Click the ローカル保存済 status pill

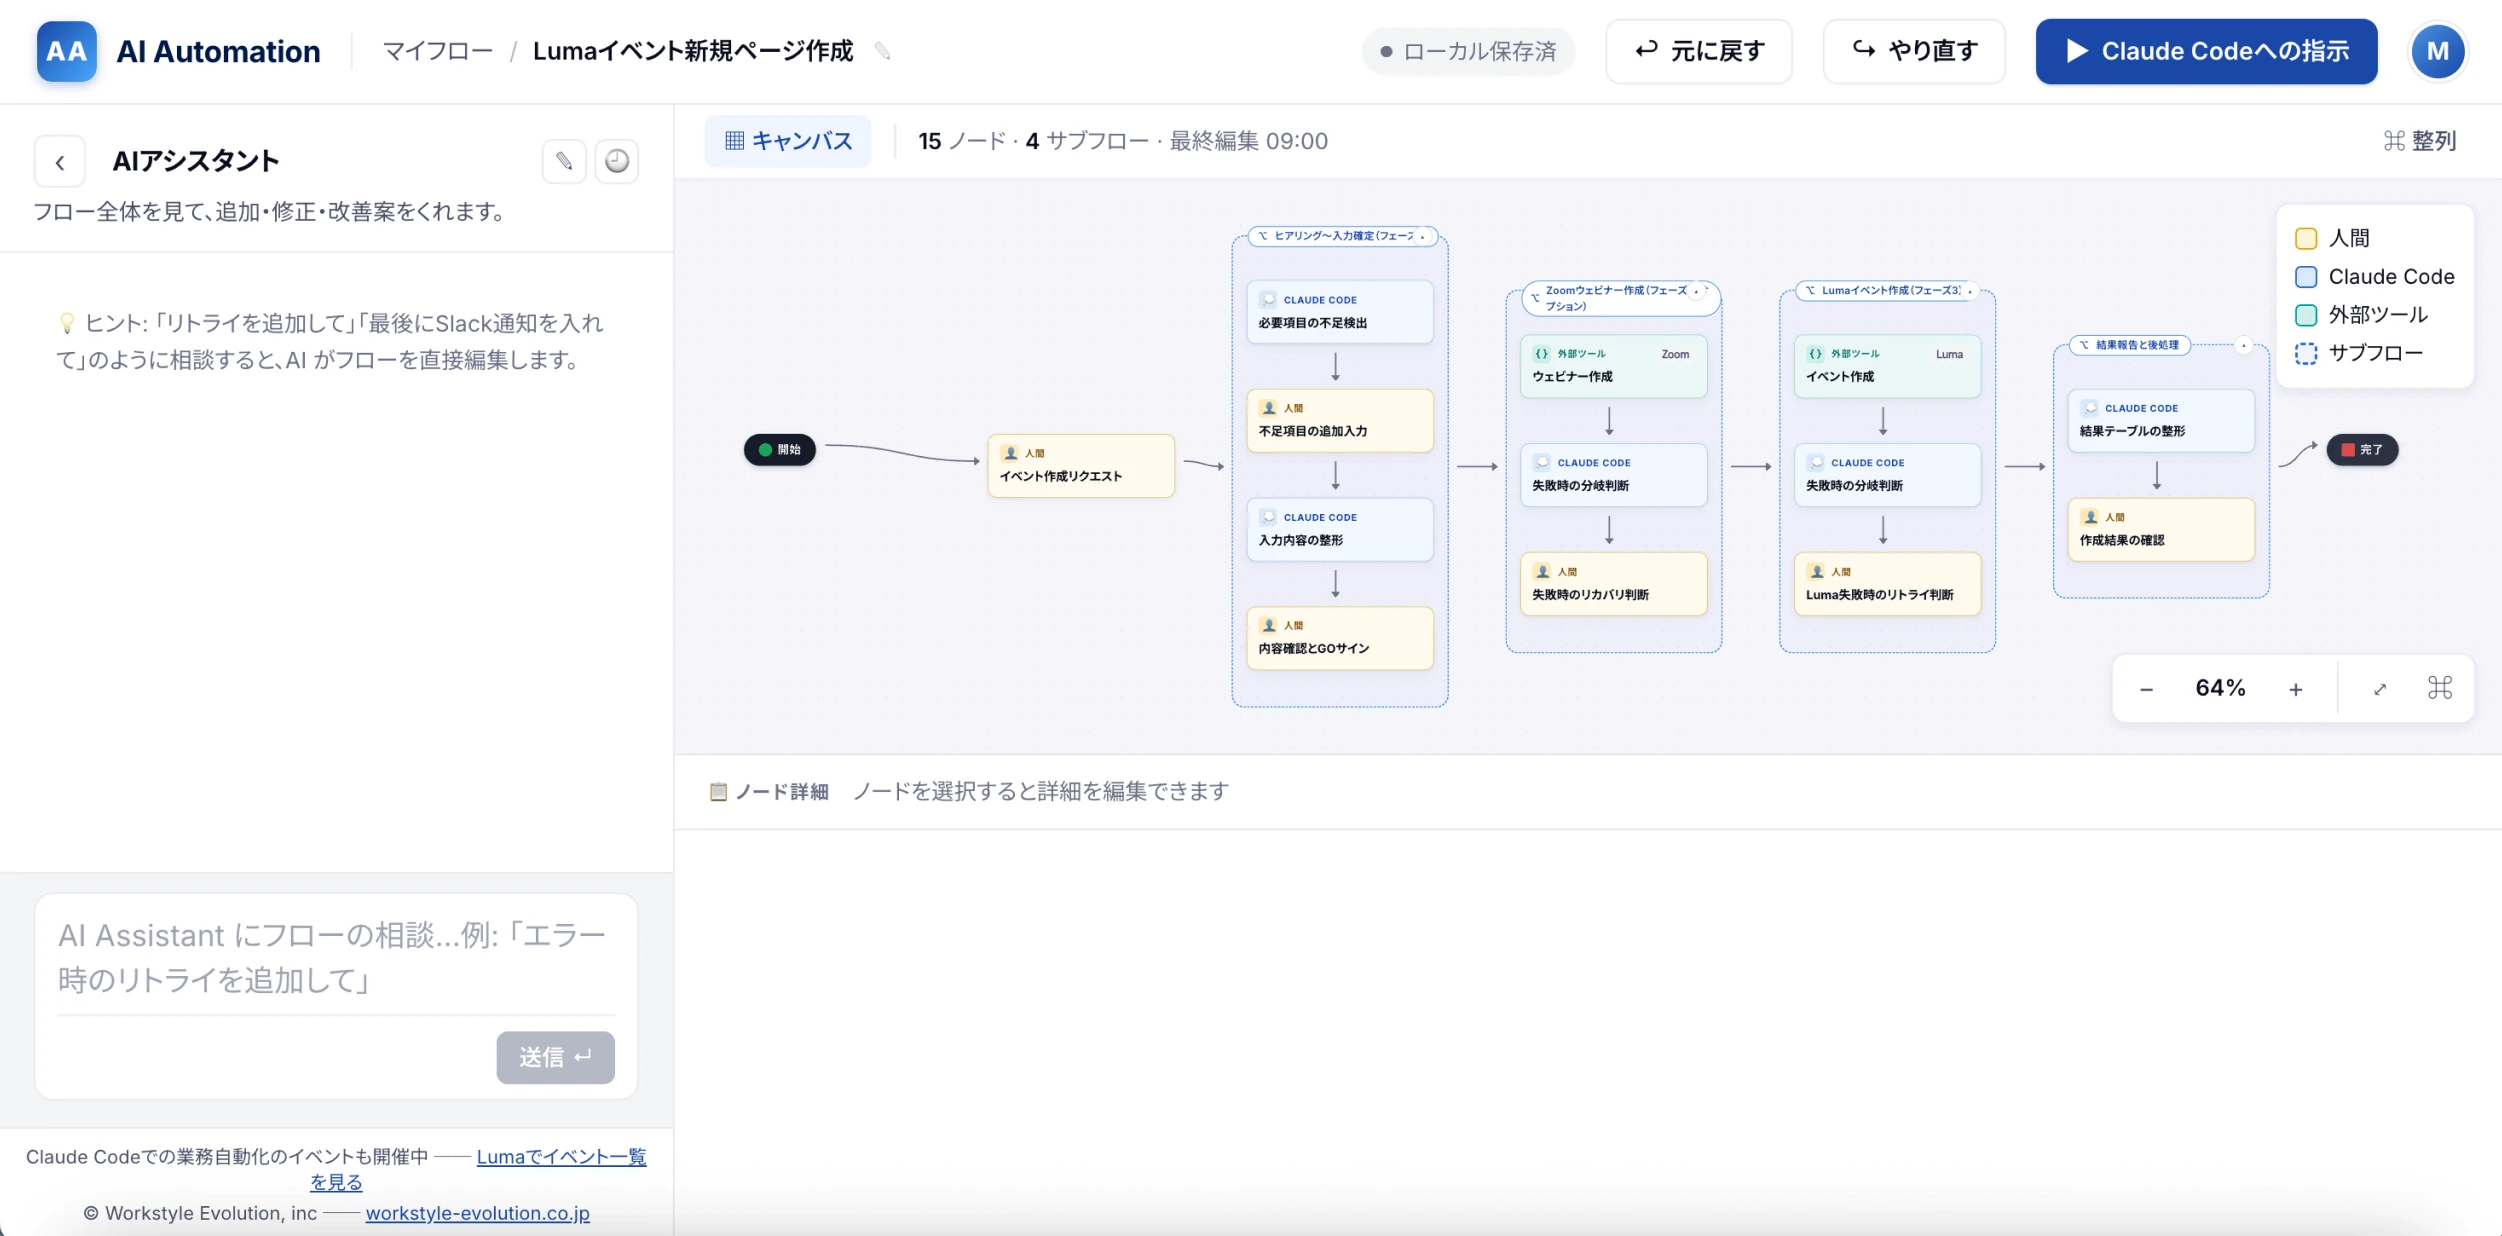pyautogui.click(x=1468, y=51)
